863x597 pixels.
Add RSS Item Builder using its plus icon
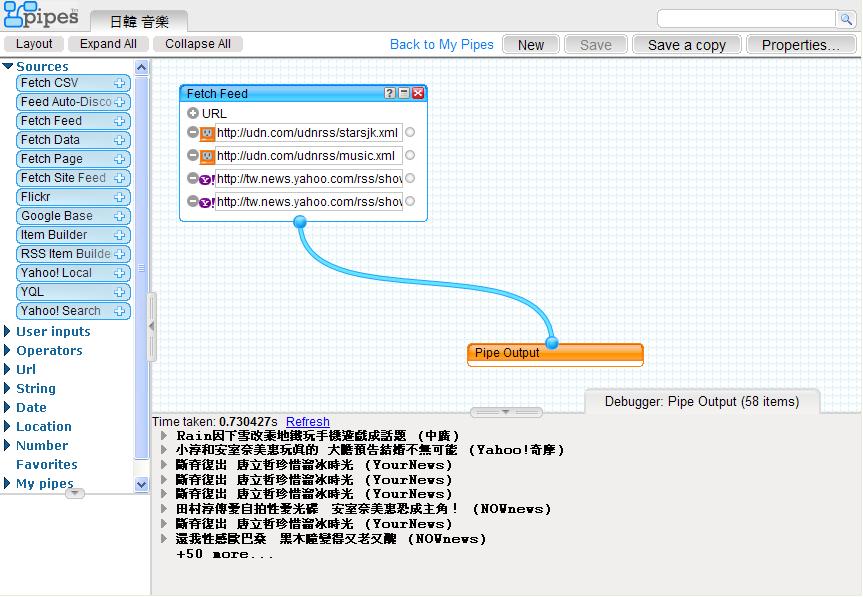click(119, 254)
